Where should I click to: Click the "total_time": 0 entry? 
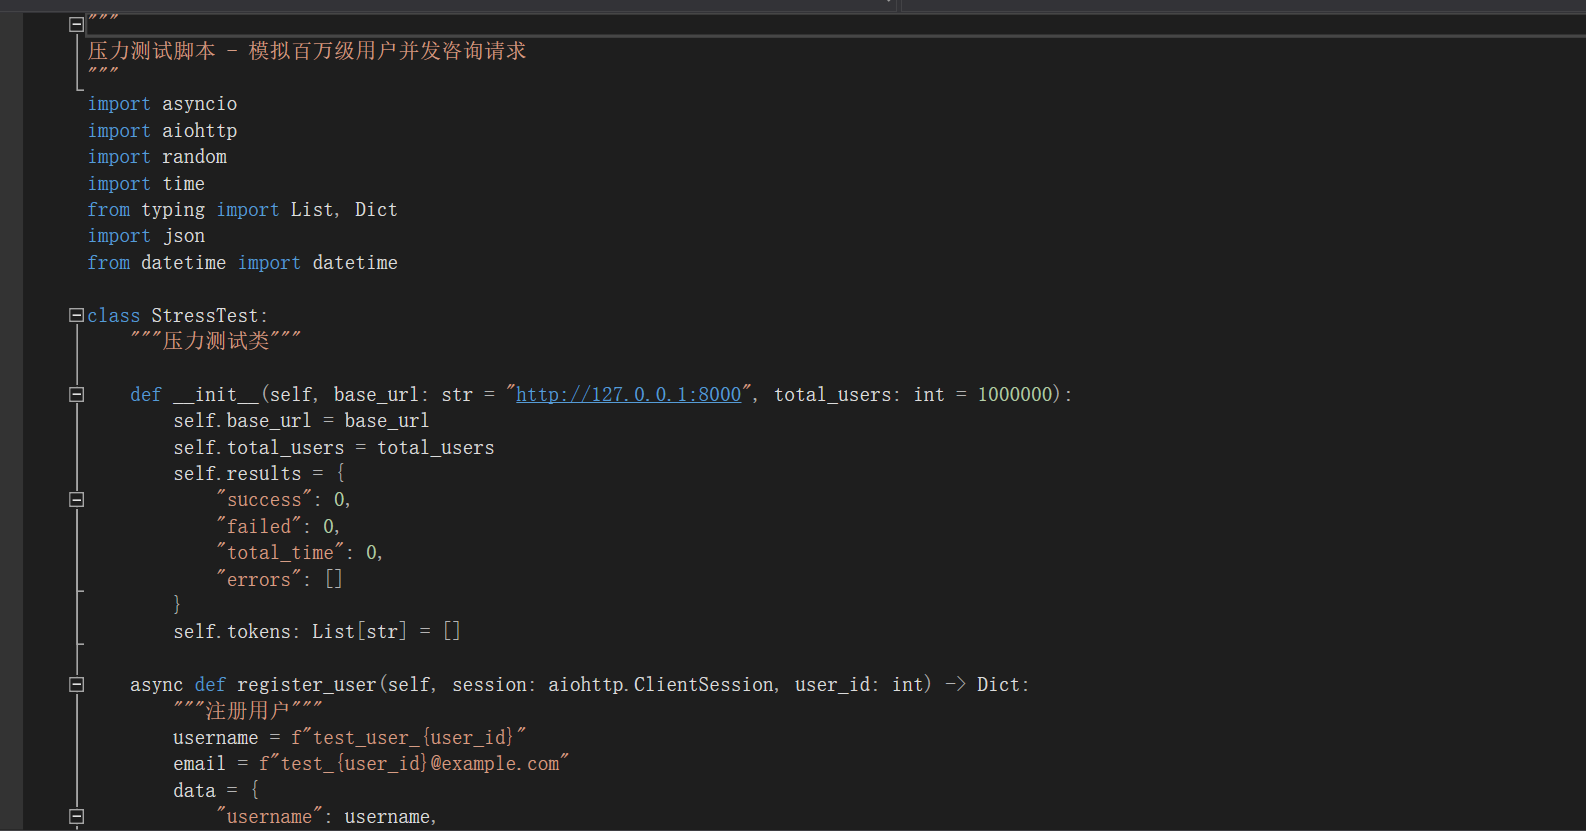click(299, 552)
